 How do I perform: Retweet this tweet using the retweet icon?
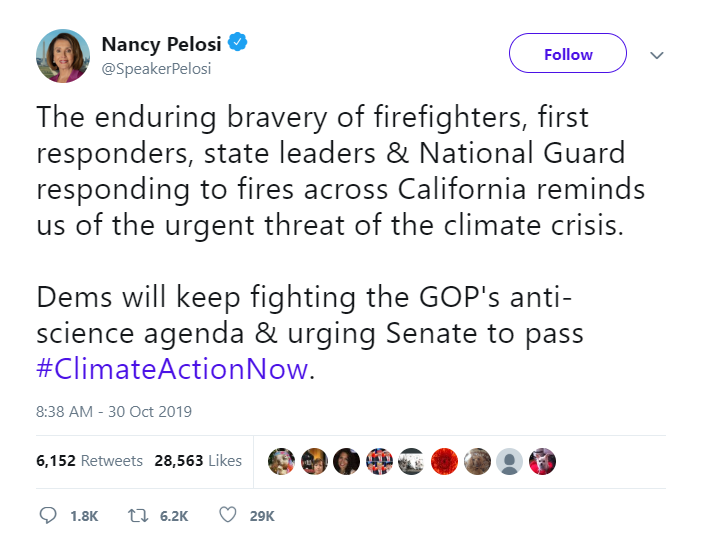coord(136,515)
